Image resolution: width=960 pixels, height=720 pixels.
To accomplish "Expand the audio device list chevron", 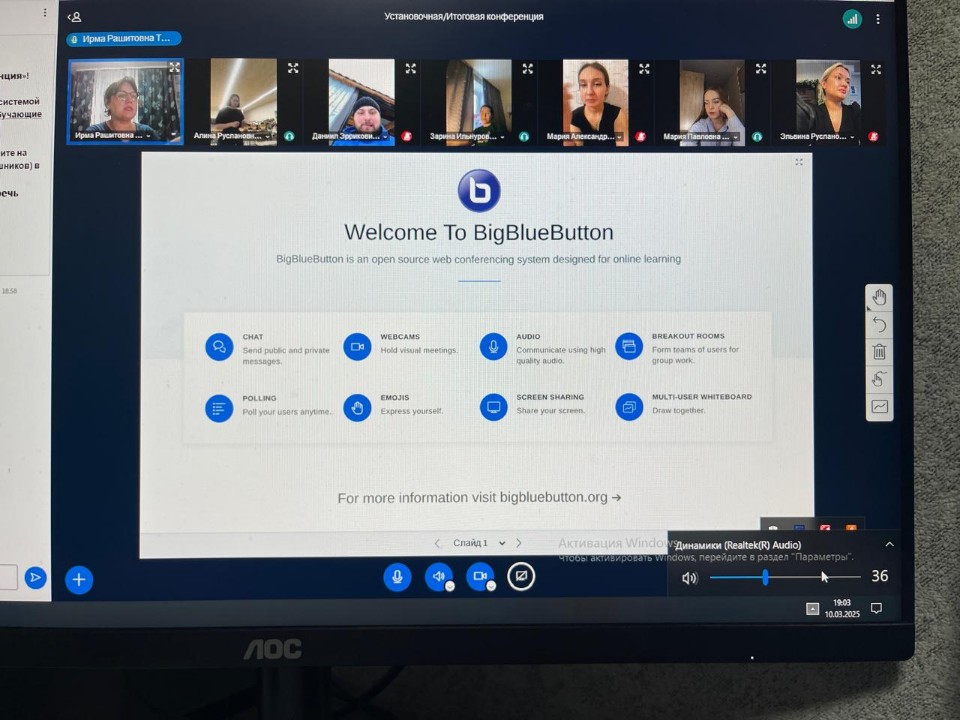I will pos(889,545).
